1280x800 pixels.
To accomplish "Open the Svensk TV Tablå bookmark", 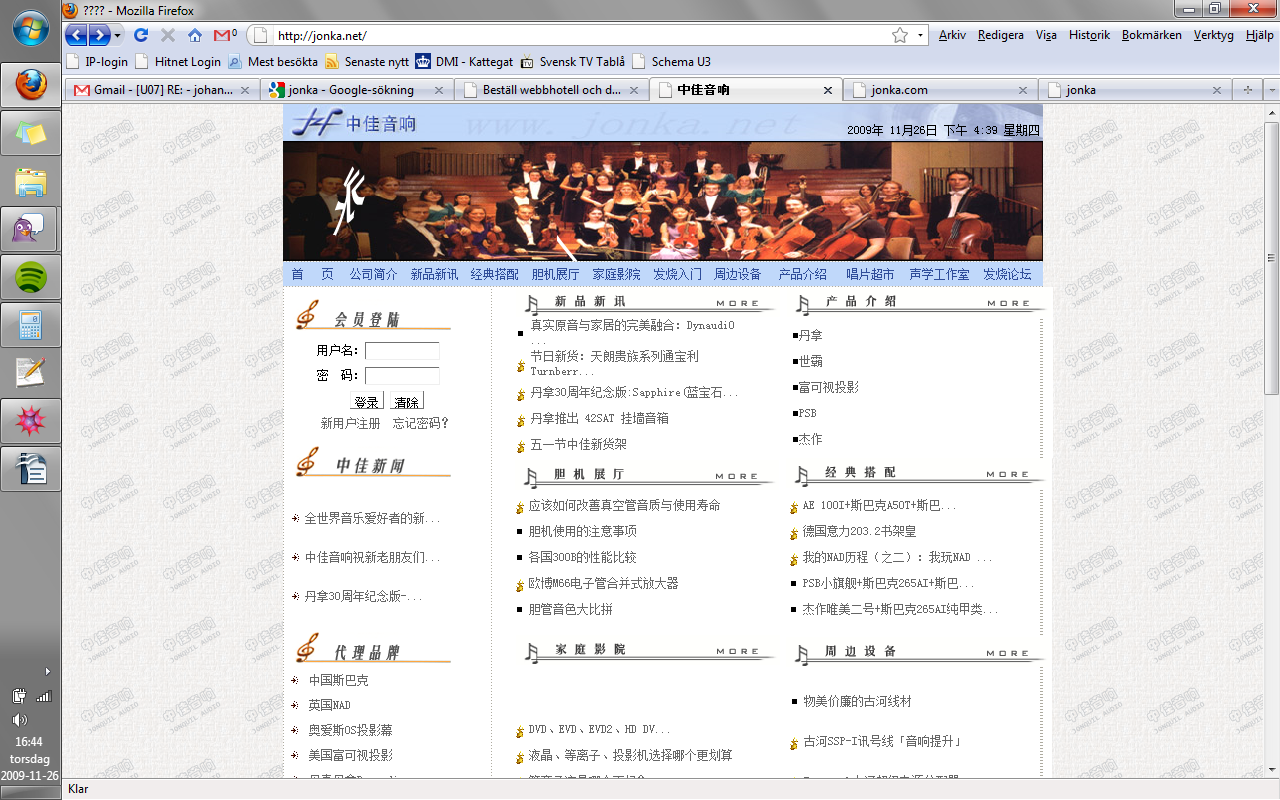I will pos(573,61).
